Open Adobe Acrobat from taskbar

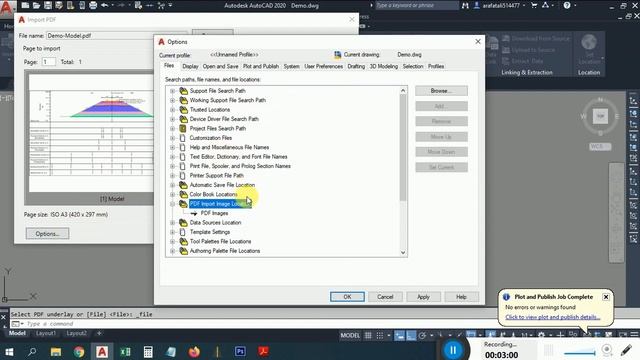[263, 351]
